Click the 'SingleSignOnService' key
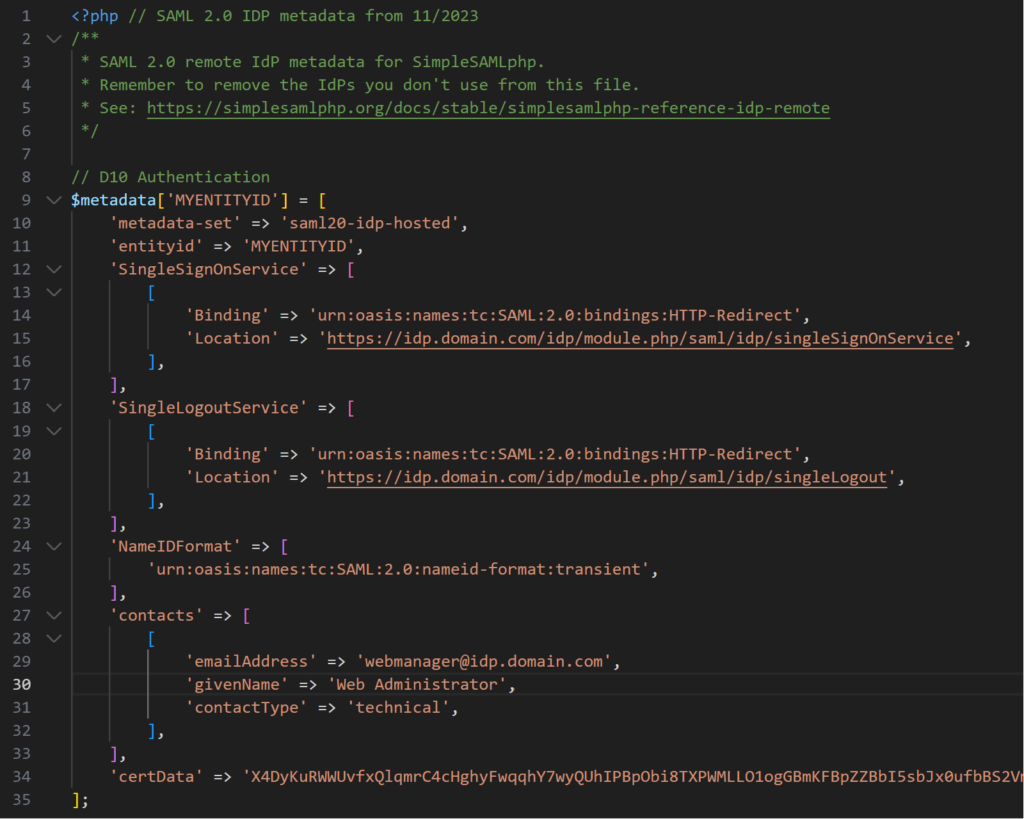 tap(208, 269)
